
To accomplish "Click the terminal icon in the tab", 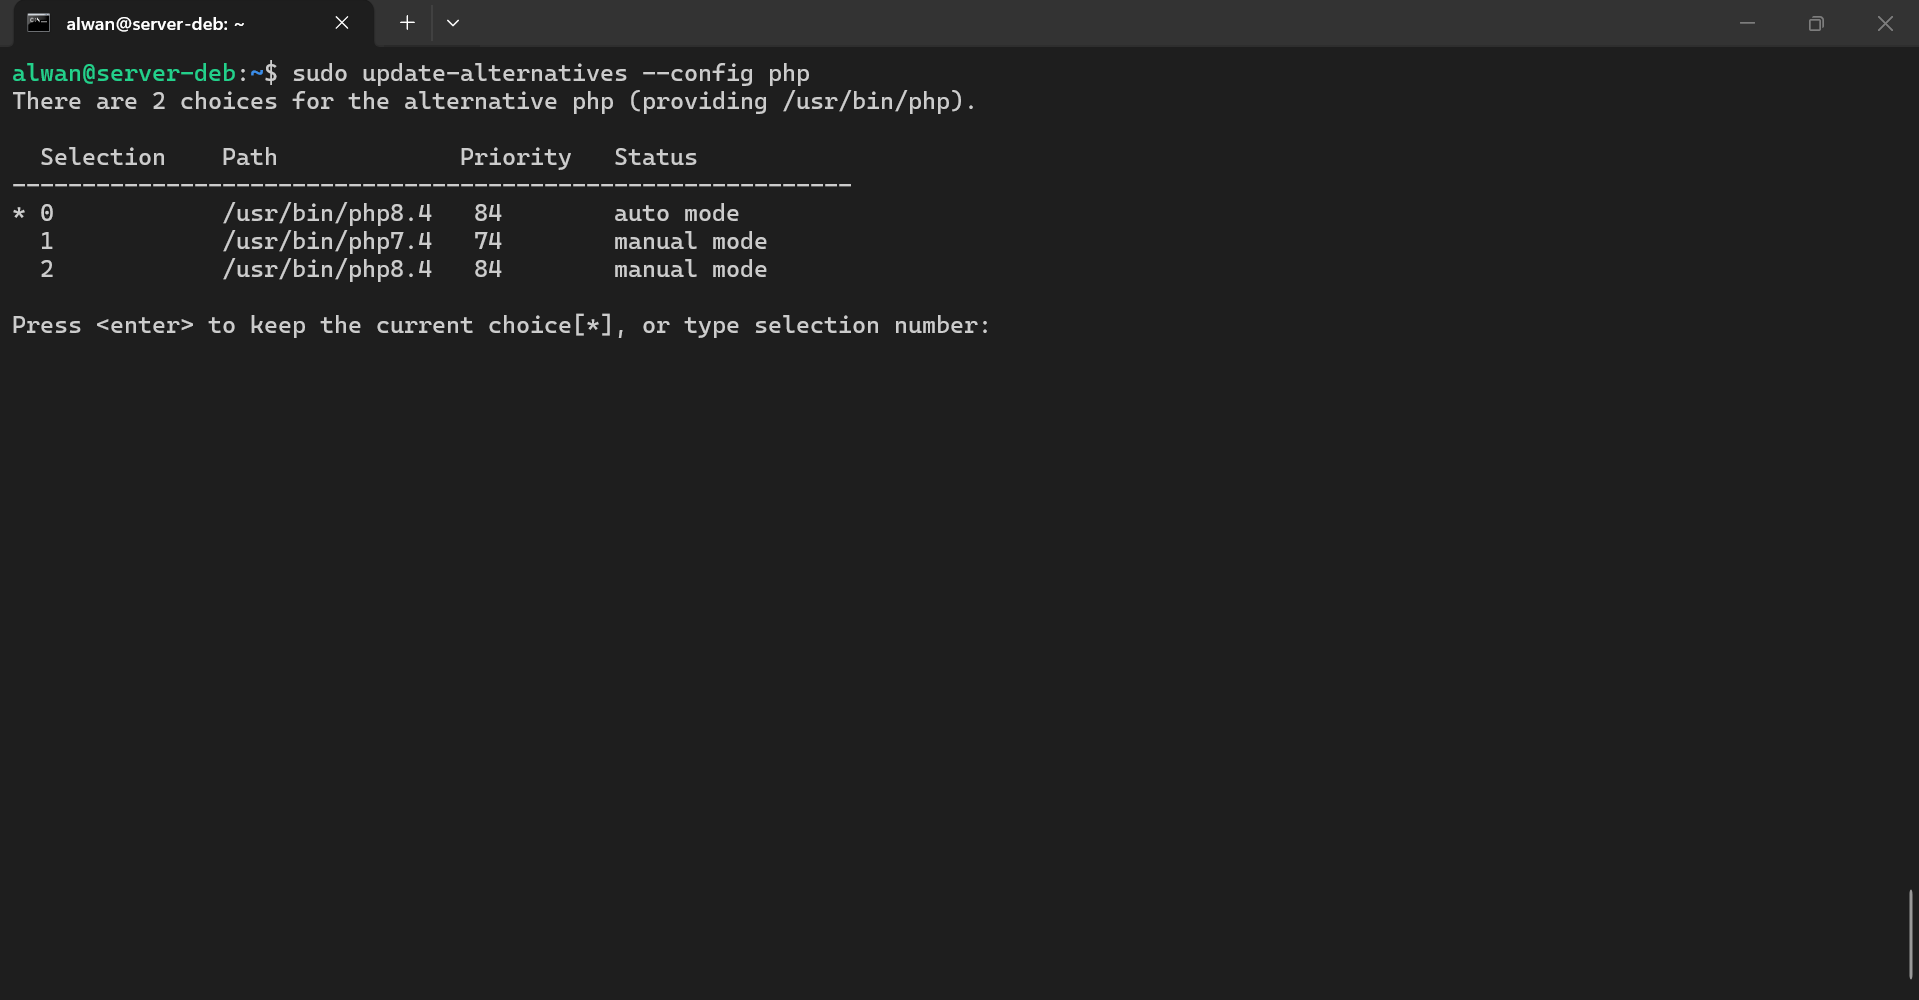I will click(x=39, y=23).
